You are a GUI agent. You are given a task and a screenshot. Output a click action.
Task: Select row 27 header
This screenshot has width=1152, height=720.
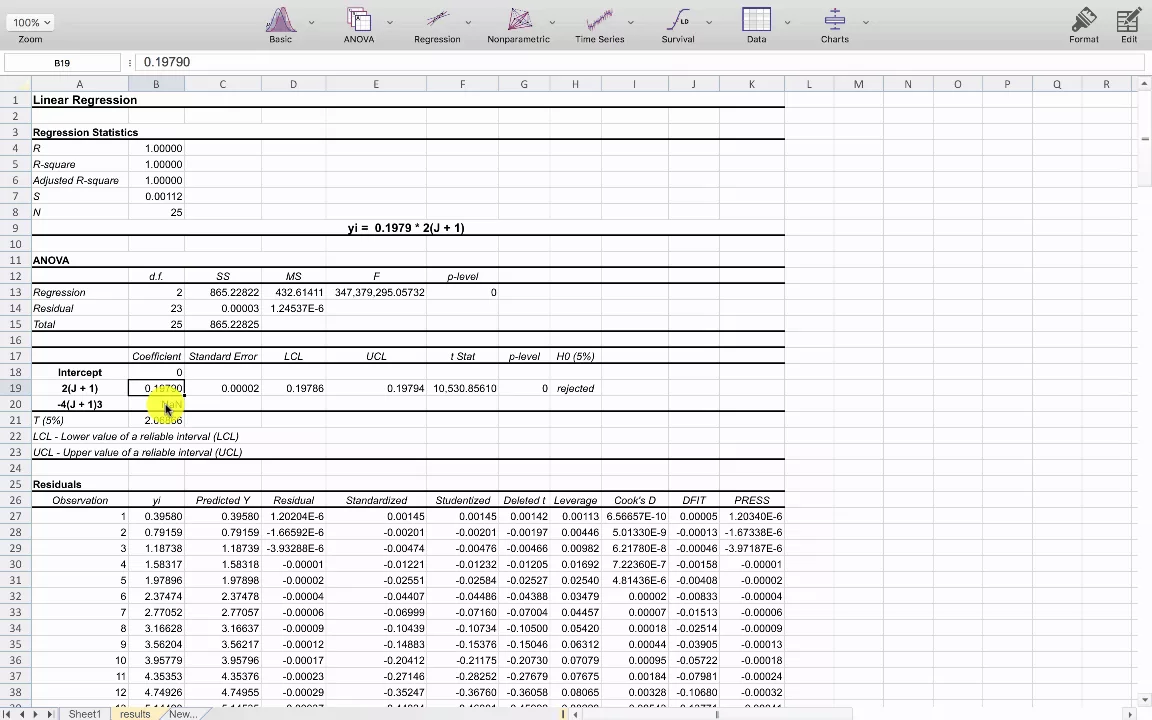[15, 516]
